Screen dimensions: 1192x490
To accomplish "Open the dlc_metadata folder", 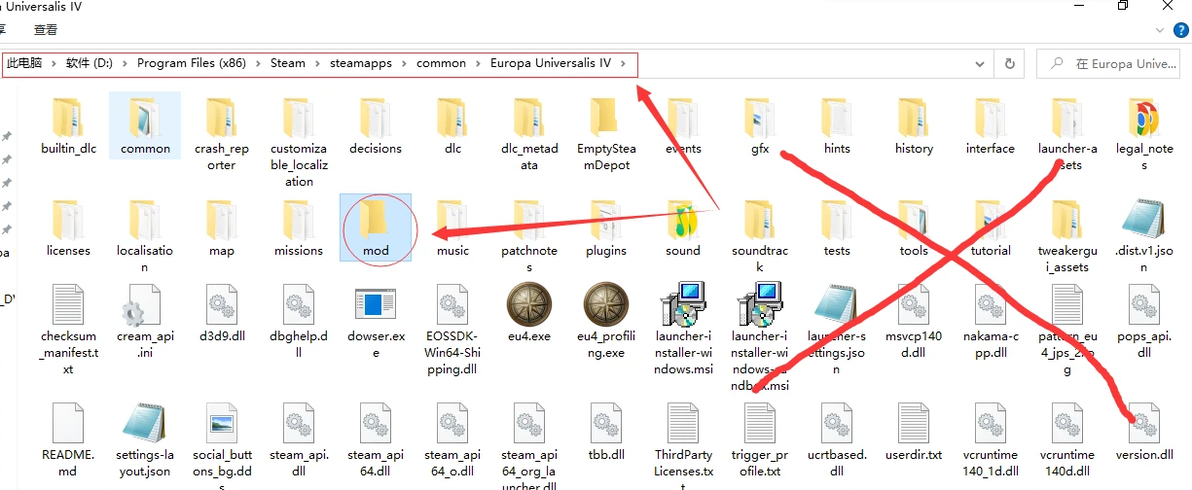I will (530, 134).
